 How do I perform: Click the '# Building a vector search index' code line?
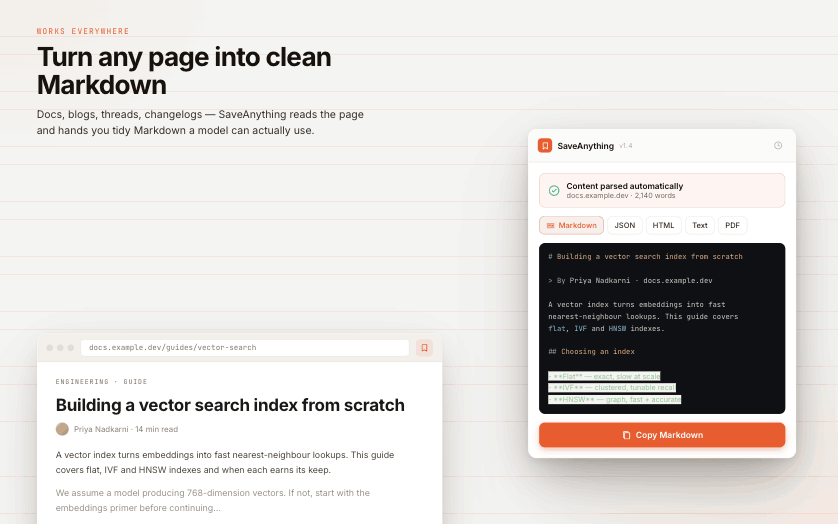645,257
